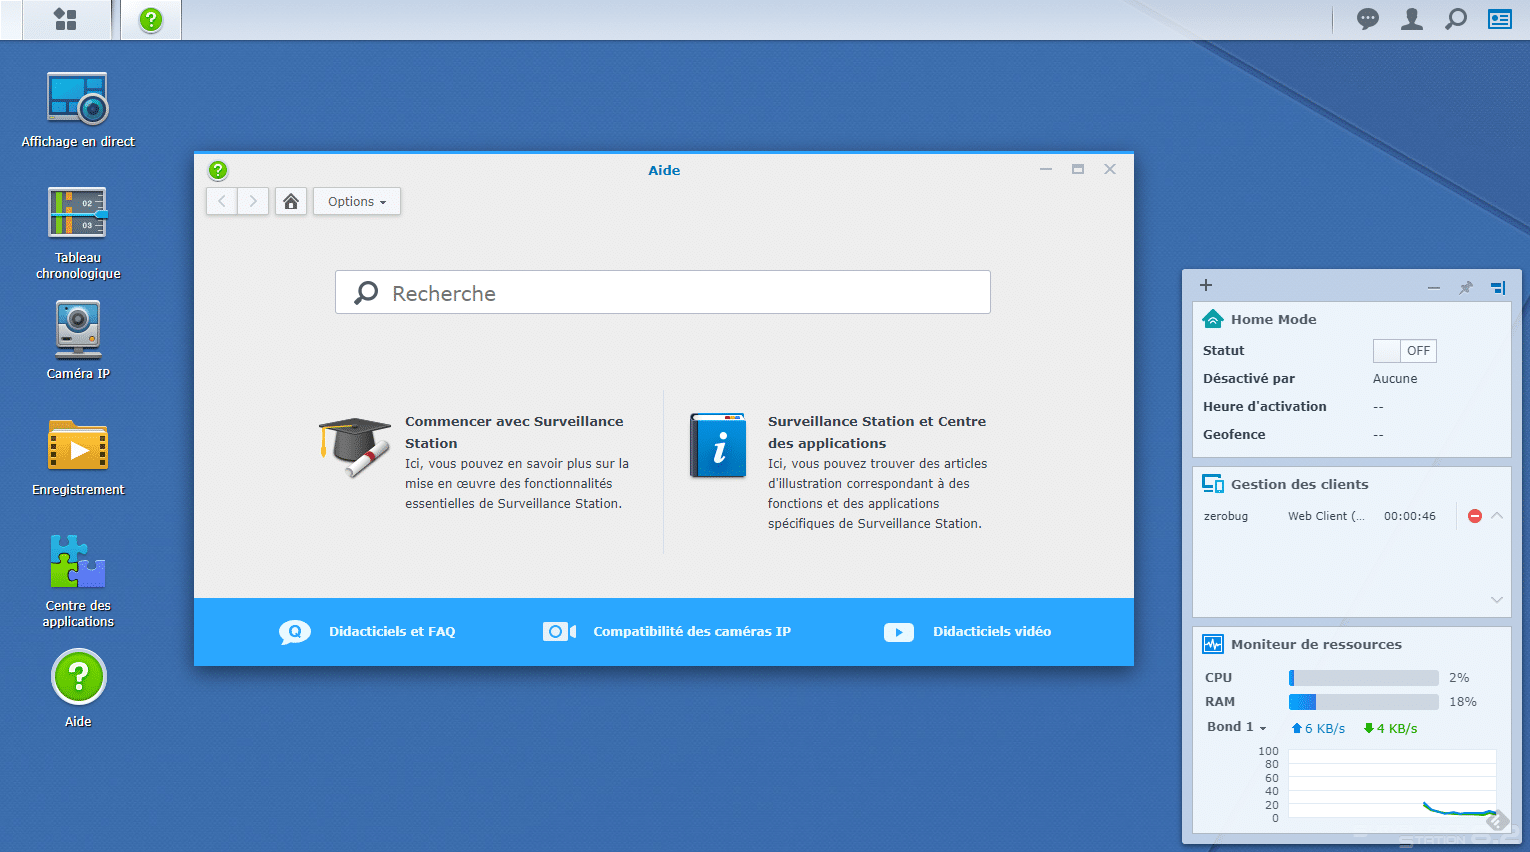Click the Didacticiels et FAQ bubble icon
The width and height of the screenshot is (1530, 852).
pyautogui.click(x=295, y=632)
